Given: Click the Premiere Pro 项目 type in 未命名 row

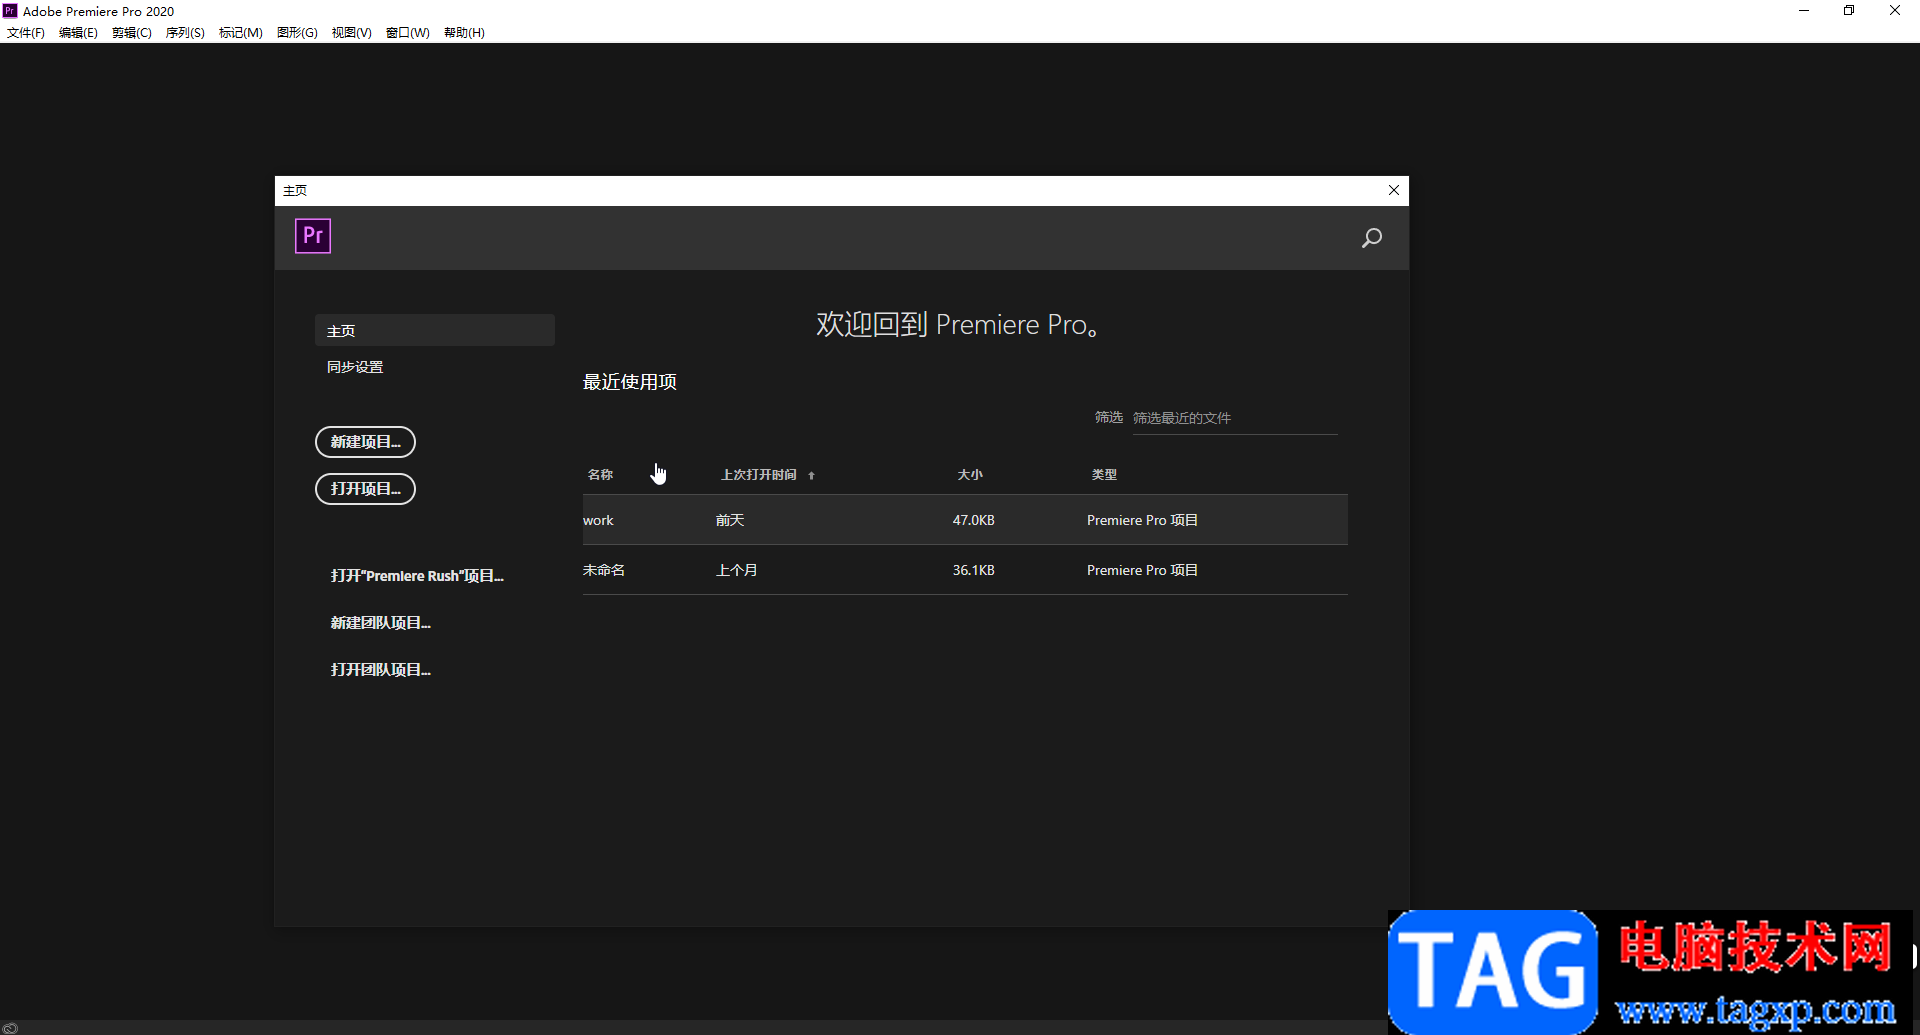Looking at the screenshot, I should 1142,570.
